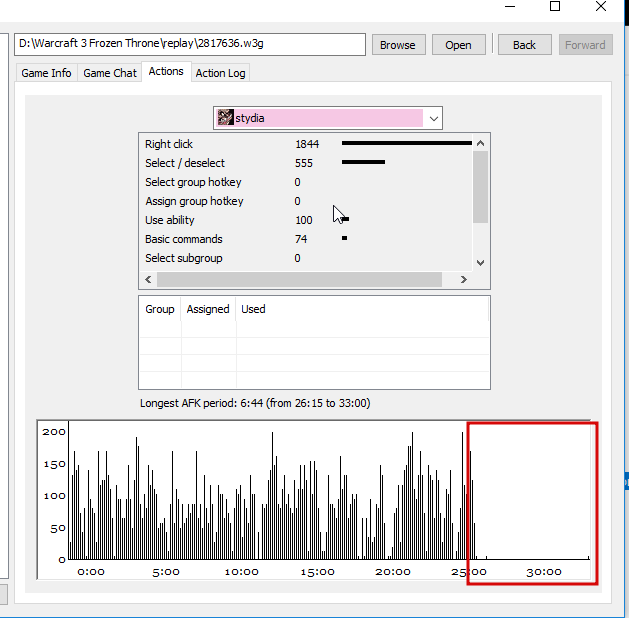Switch to the Game Info tab

click(47, 73)
